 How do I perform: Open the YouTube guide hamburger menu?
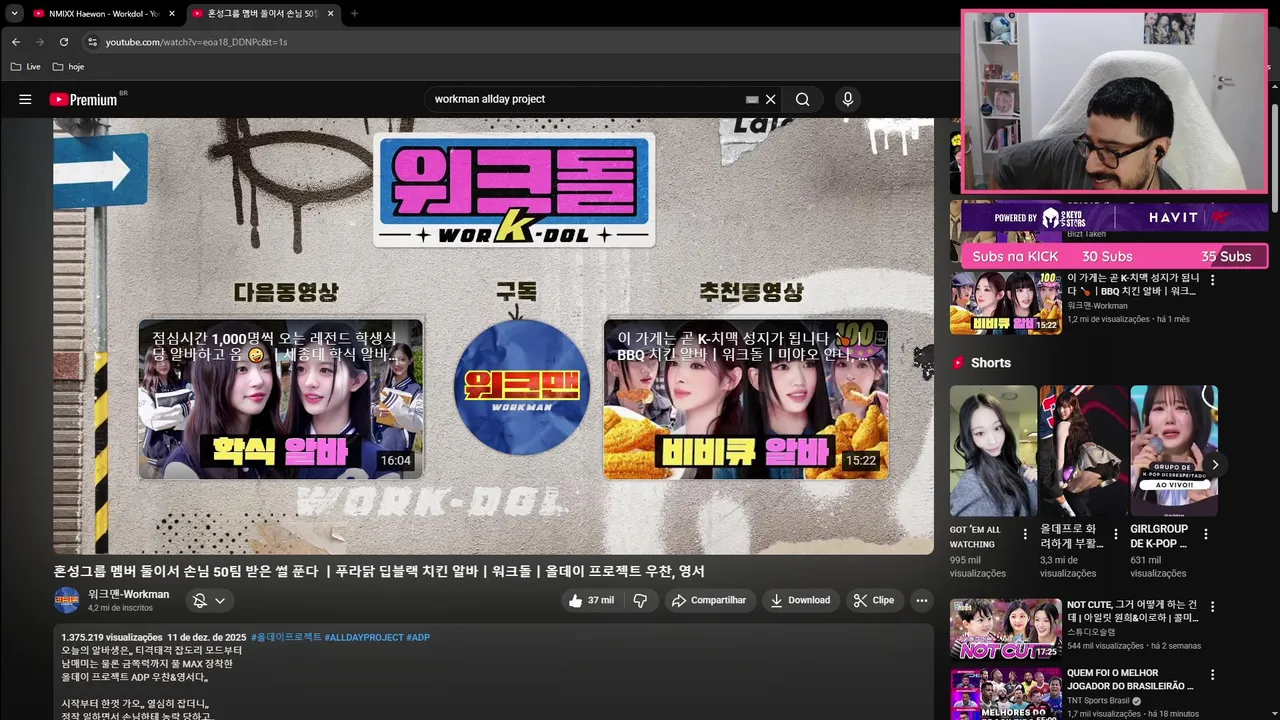click(x=25, y=99)
